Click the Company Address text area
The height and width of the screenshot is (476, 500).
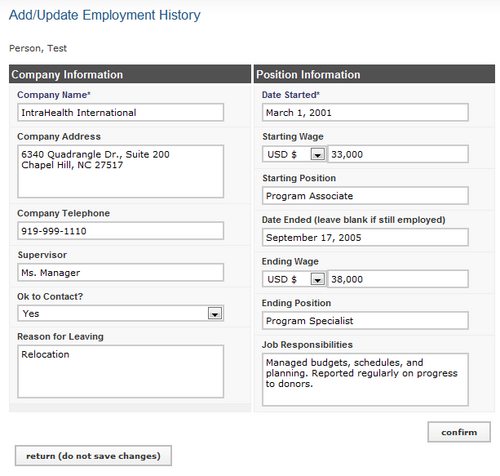click(121, 171)
